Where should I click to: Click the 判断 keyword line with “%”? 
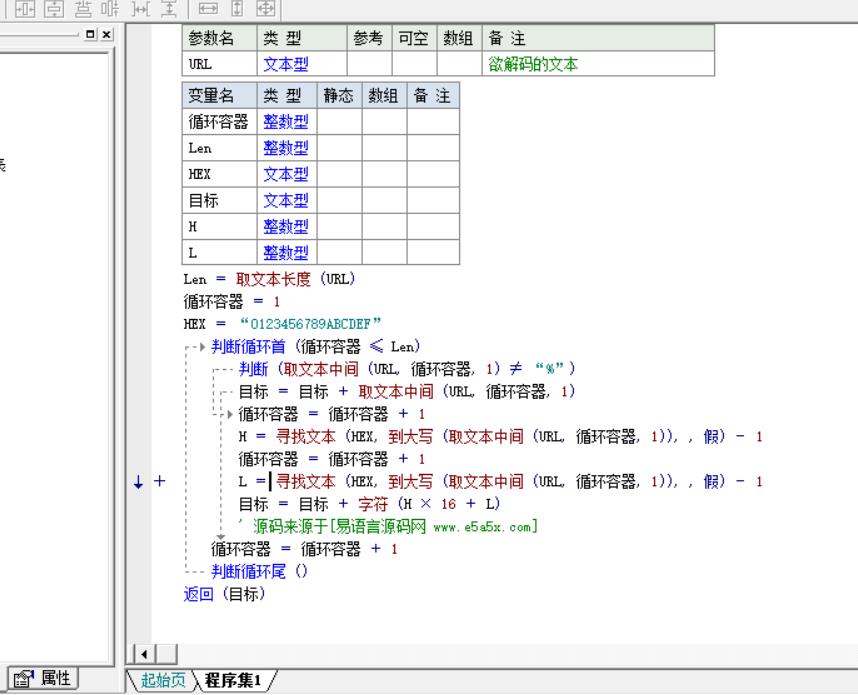point(407,369)
